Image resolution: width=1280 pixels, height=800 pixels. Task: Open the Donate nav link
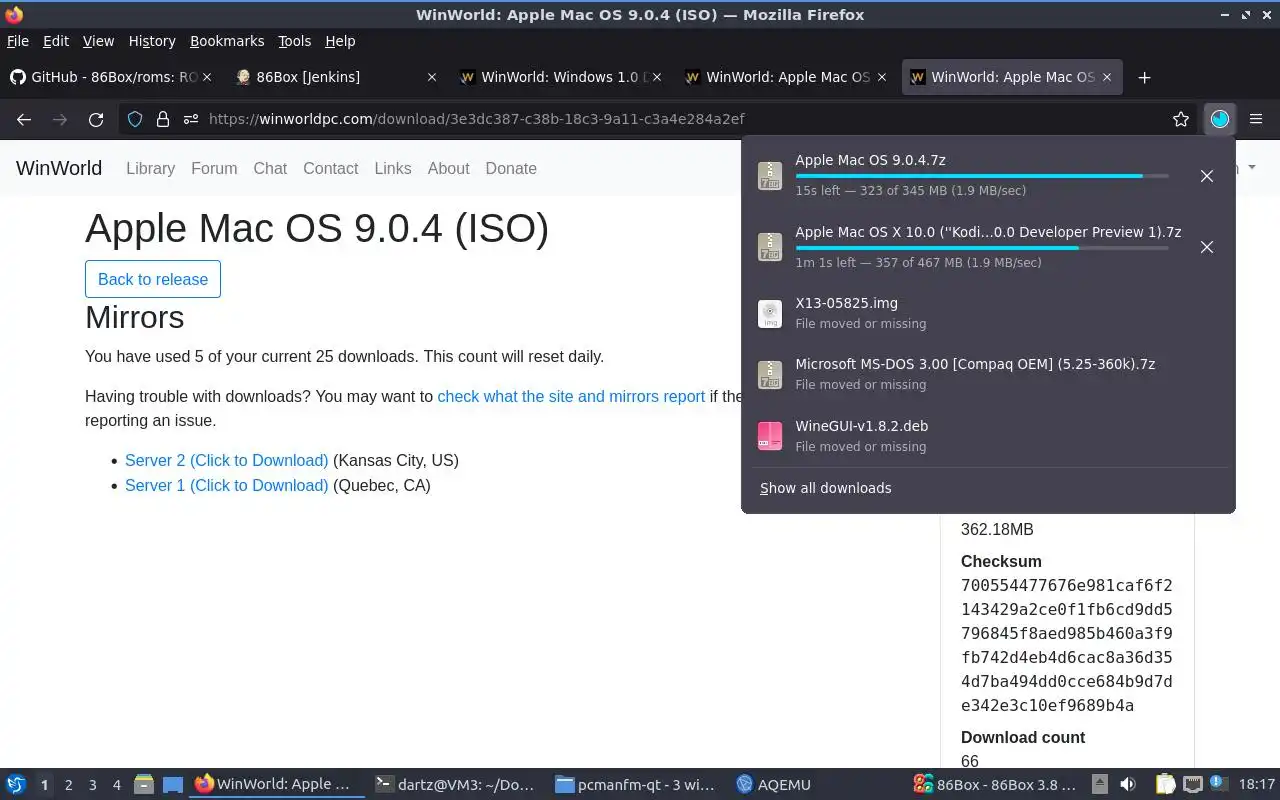tap(511, 169)
